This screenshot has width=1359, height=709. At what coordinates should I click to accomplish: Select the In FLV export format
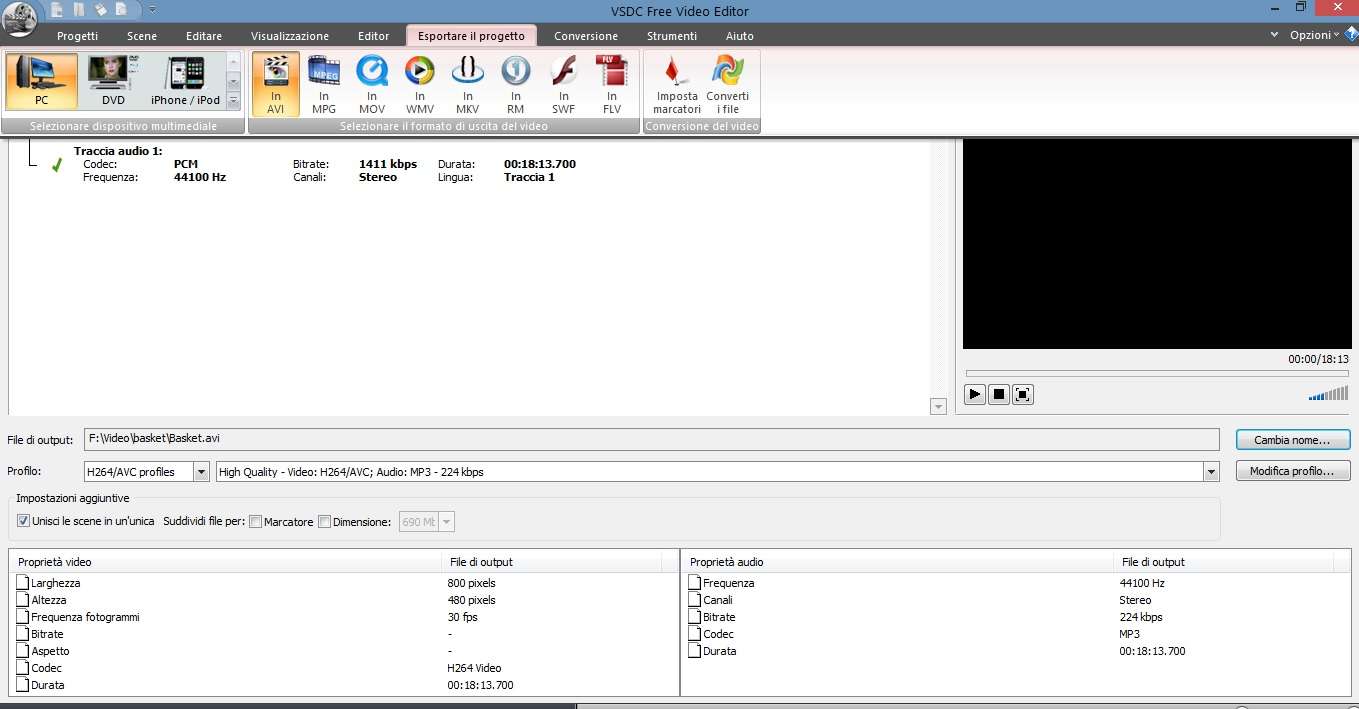point(612,84)
